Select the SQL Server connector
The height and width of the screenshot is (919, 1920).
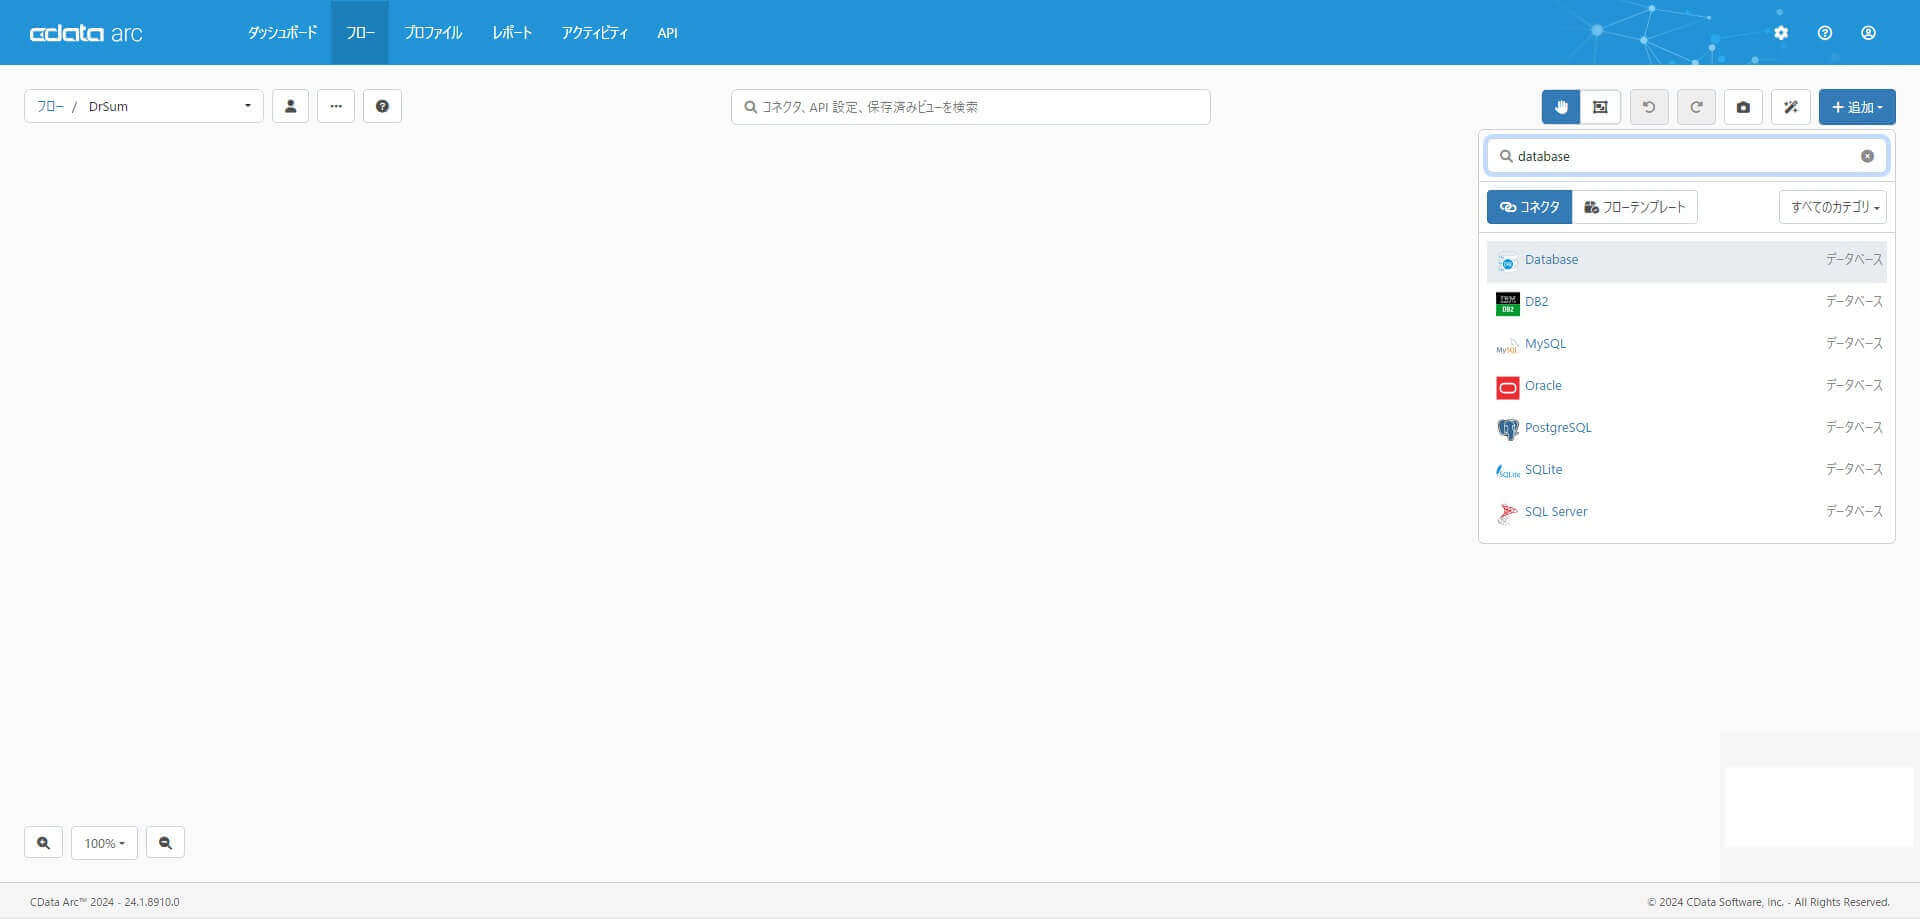[x=1555, y=511]
